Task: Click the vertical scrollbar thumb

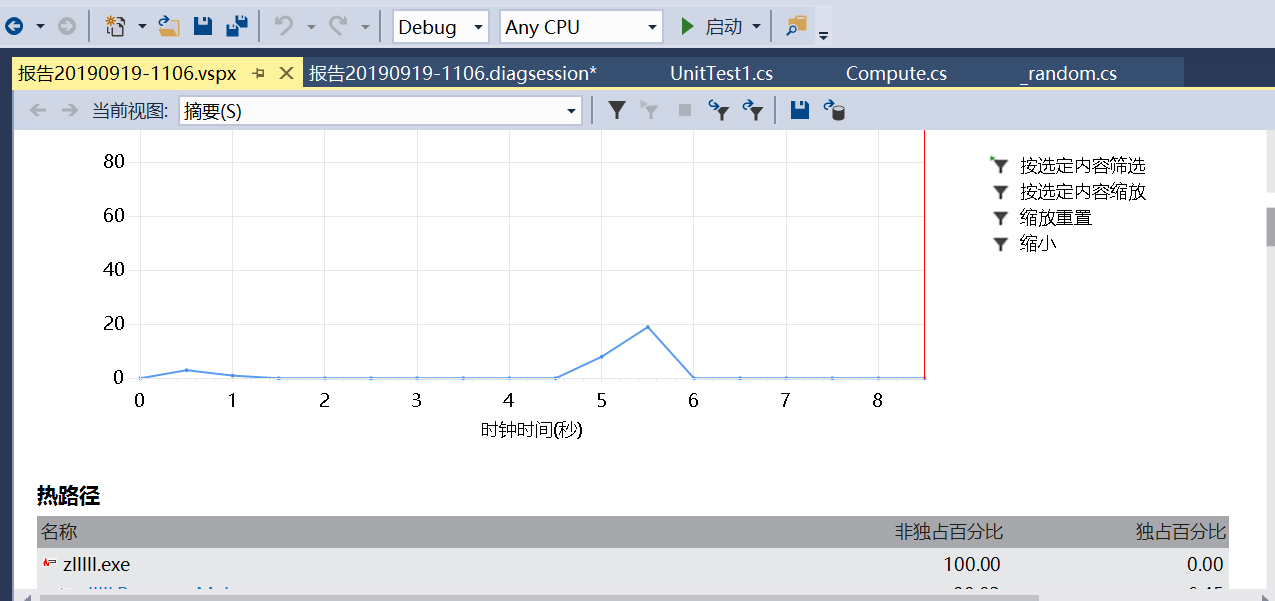Action: [1271, 227]
